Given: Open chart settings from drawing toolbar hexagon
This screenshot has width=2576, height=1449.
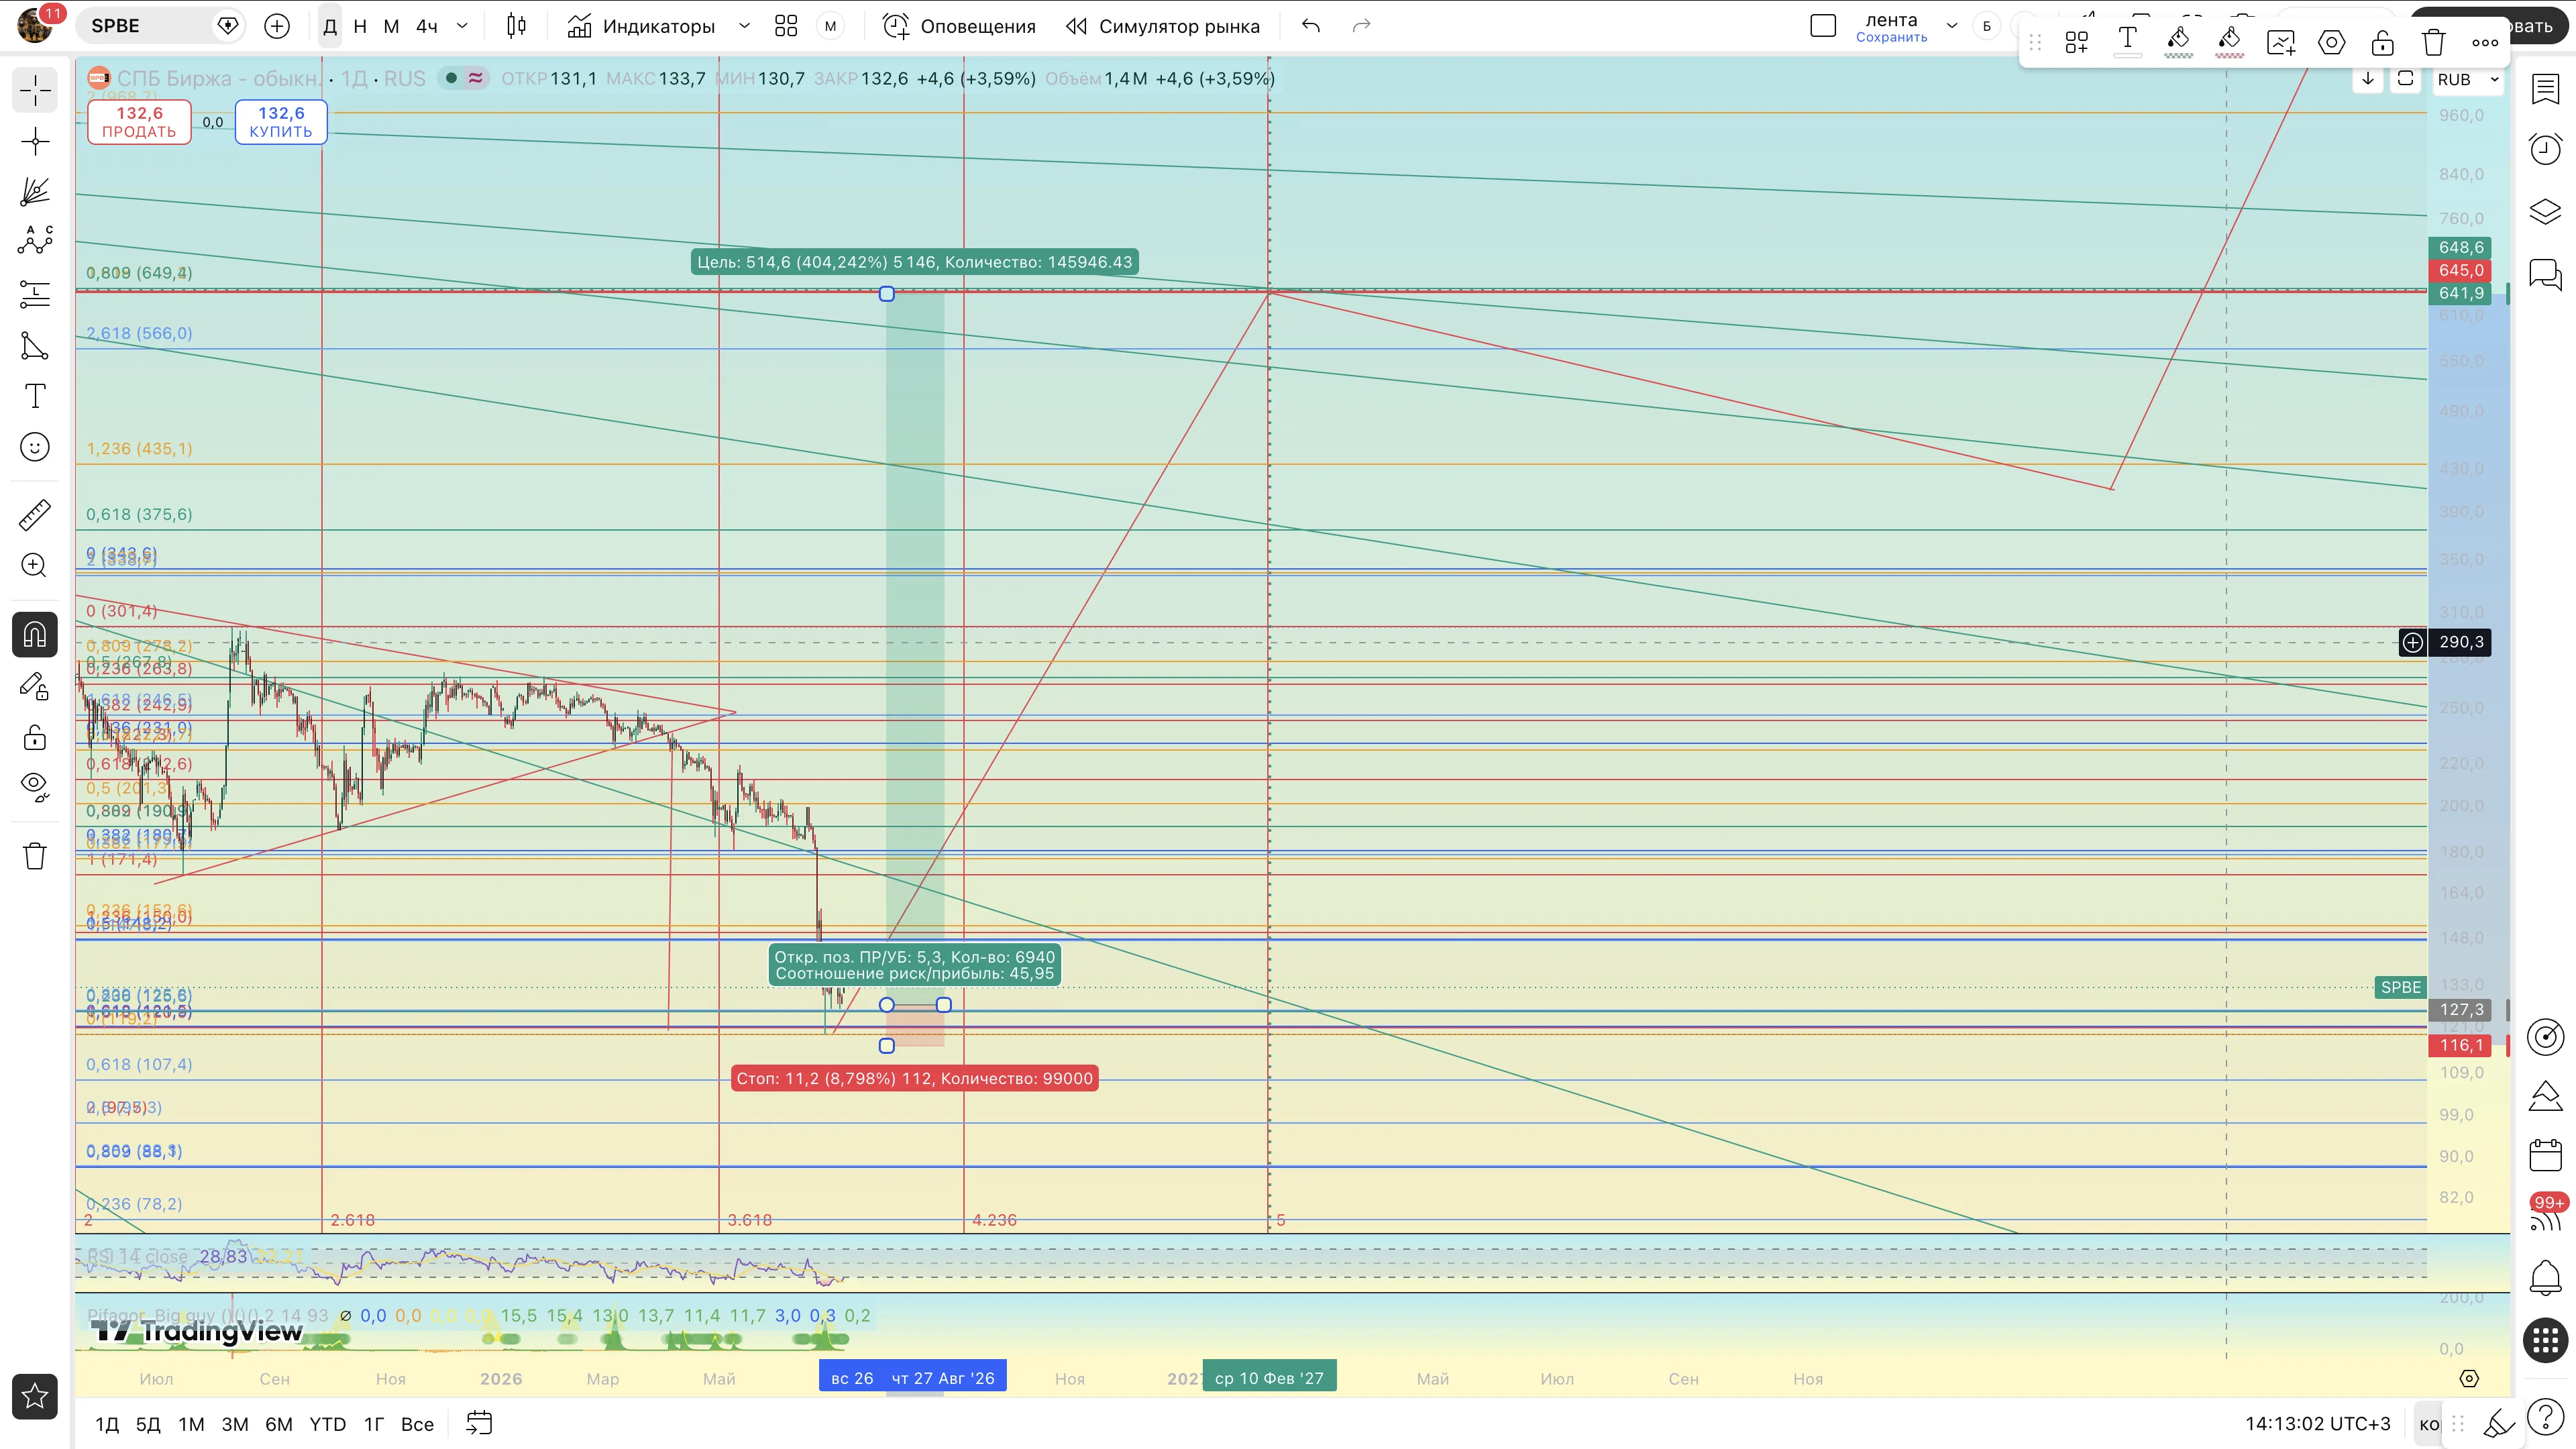Looking at the screenshot, I should pos(2331,42).
